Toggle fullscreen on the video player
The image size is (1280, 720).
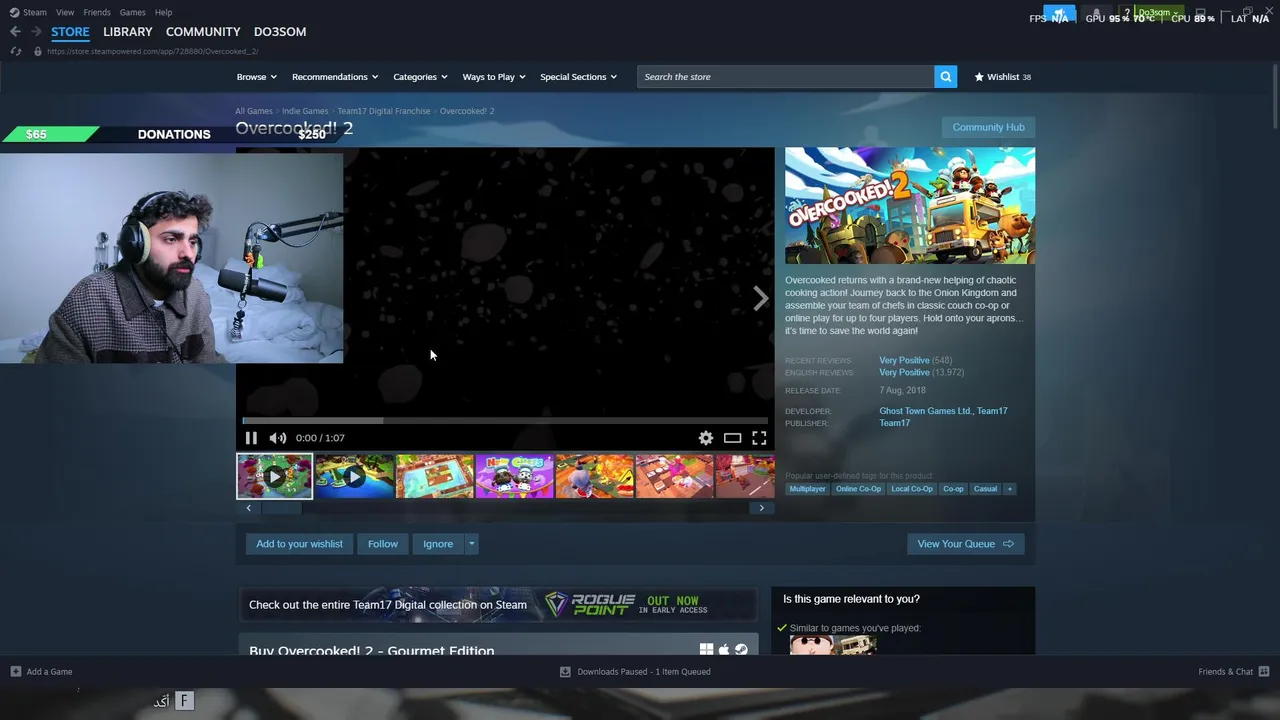tap(759, 438)
